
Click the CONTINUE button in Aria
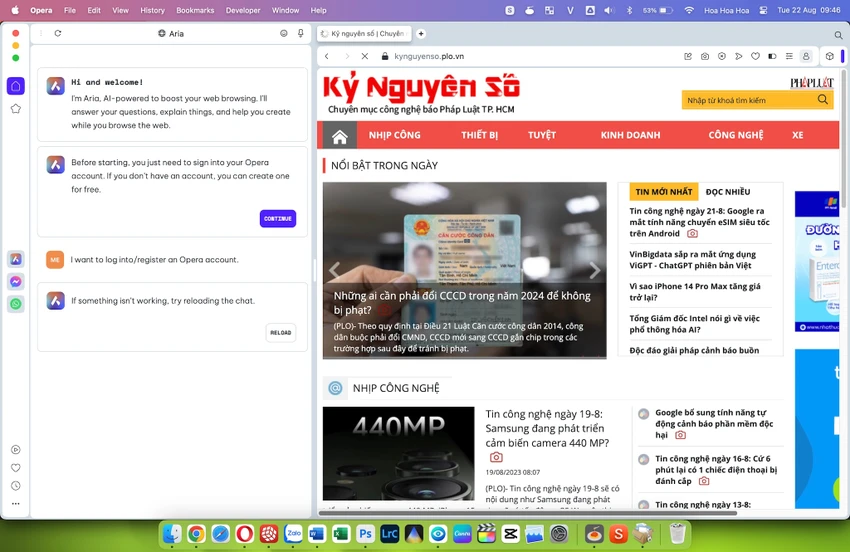point(278,219)
